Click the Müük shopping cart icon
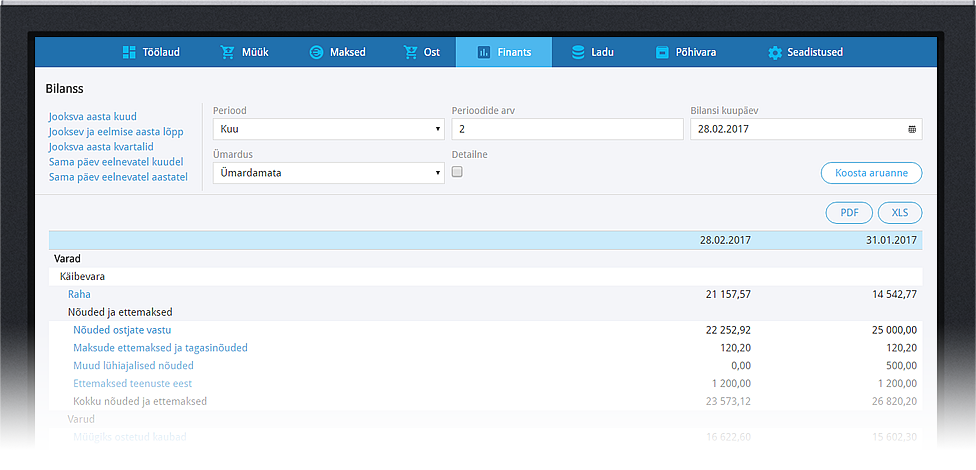 point(227,52)
